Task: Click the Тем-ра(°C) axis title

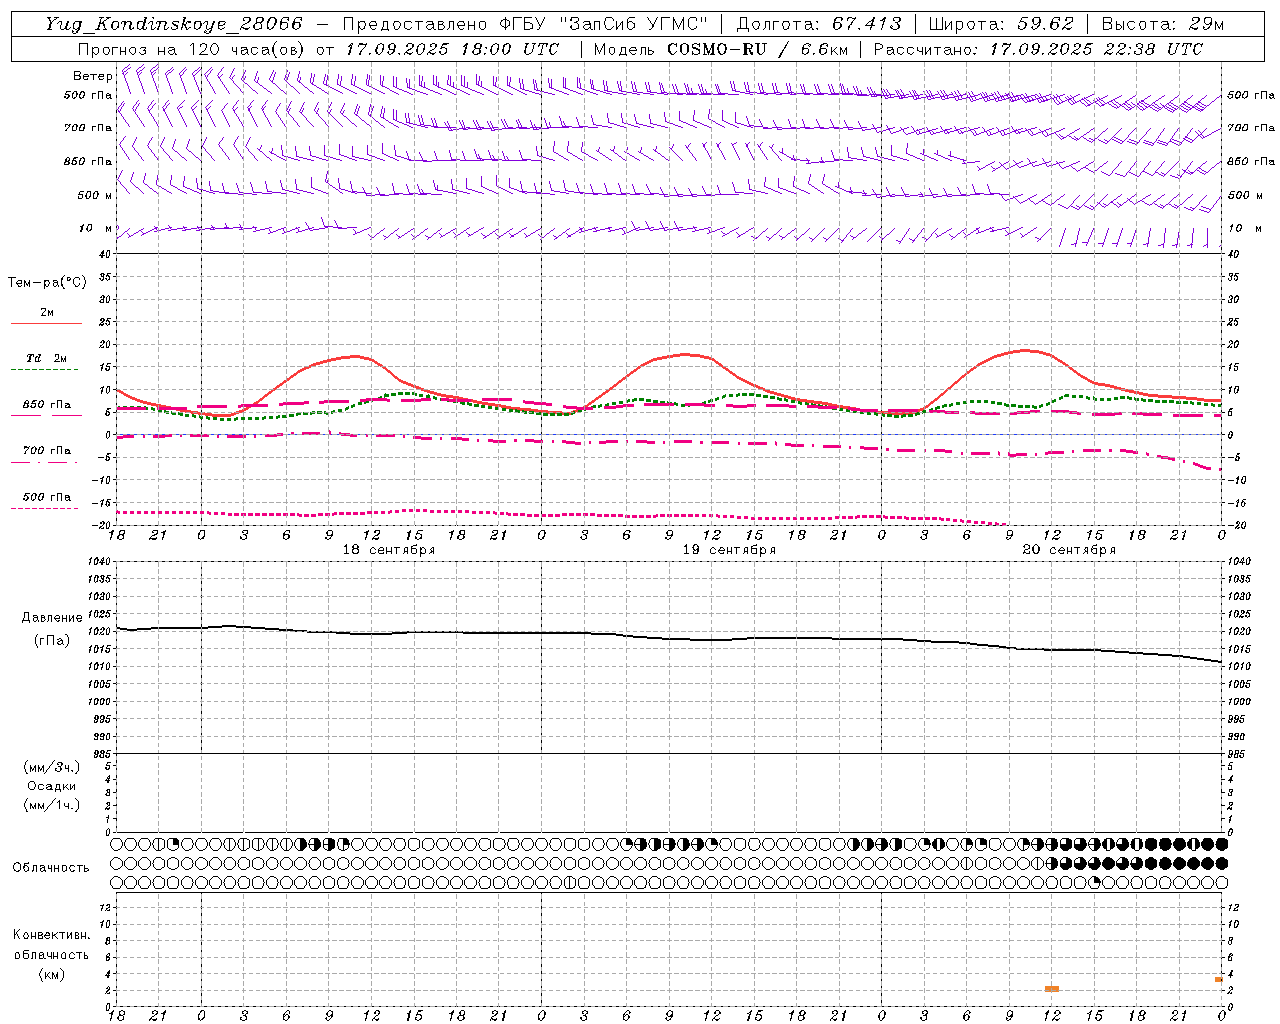Action: point(47,283)
